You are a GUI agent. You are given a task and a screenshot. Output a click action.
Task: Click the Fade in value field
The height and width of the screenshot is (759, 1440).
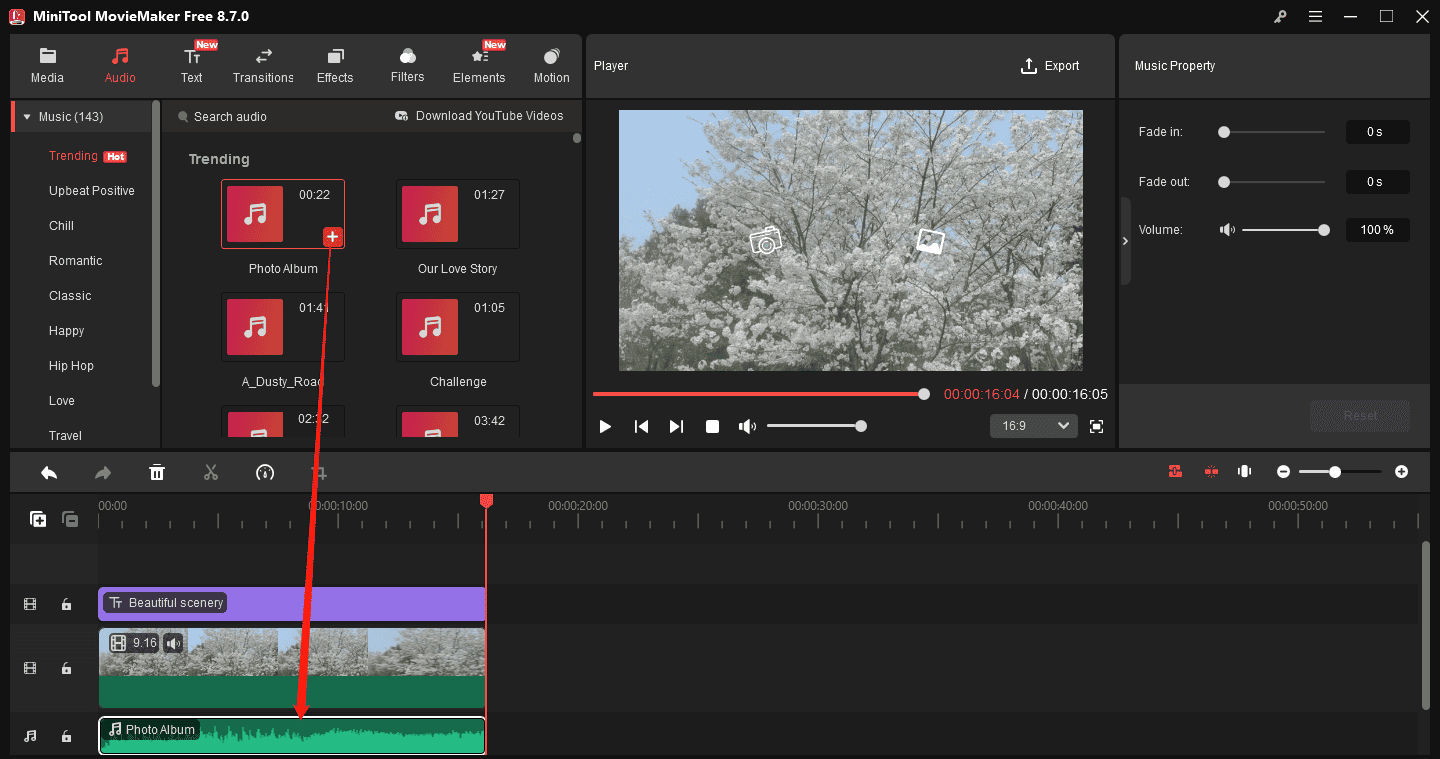pos(1377,132)
